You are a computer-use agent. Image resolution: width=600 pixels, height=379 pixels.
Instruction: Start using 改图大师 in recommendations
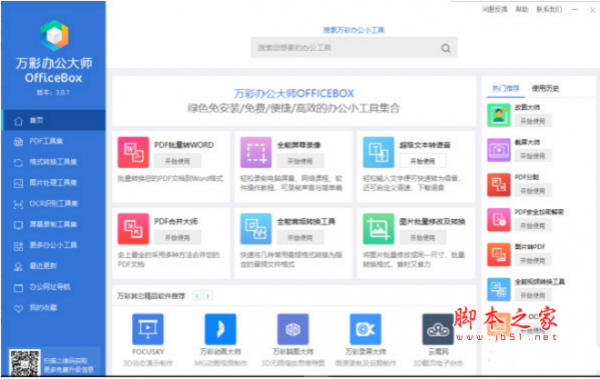coord(533,121)
